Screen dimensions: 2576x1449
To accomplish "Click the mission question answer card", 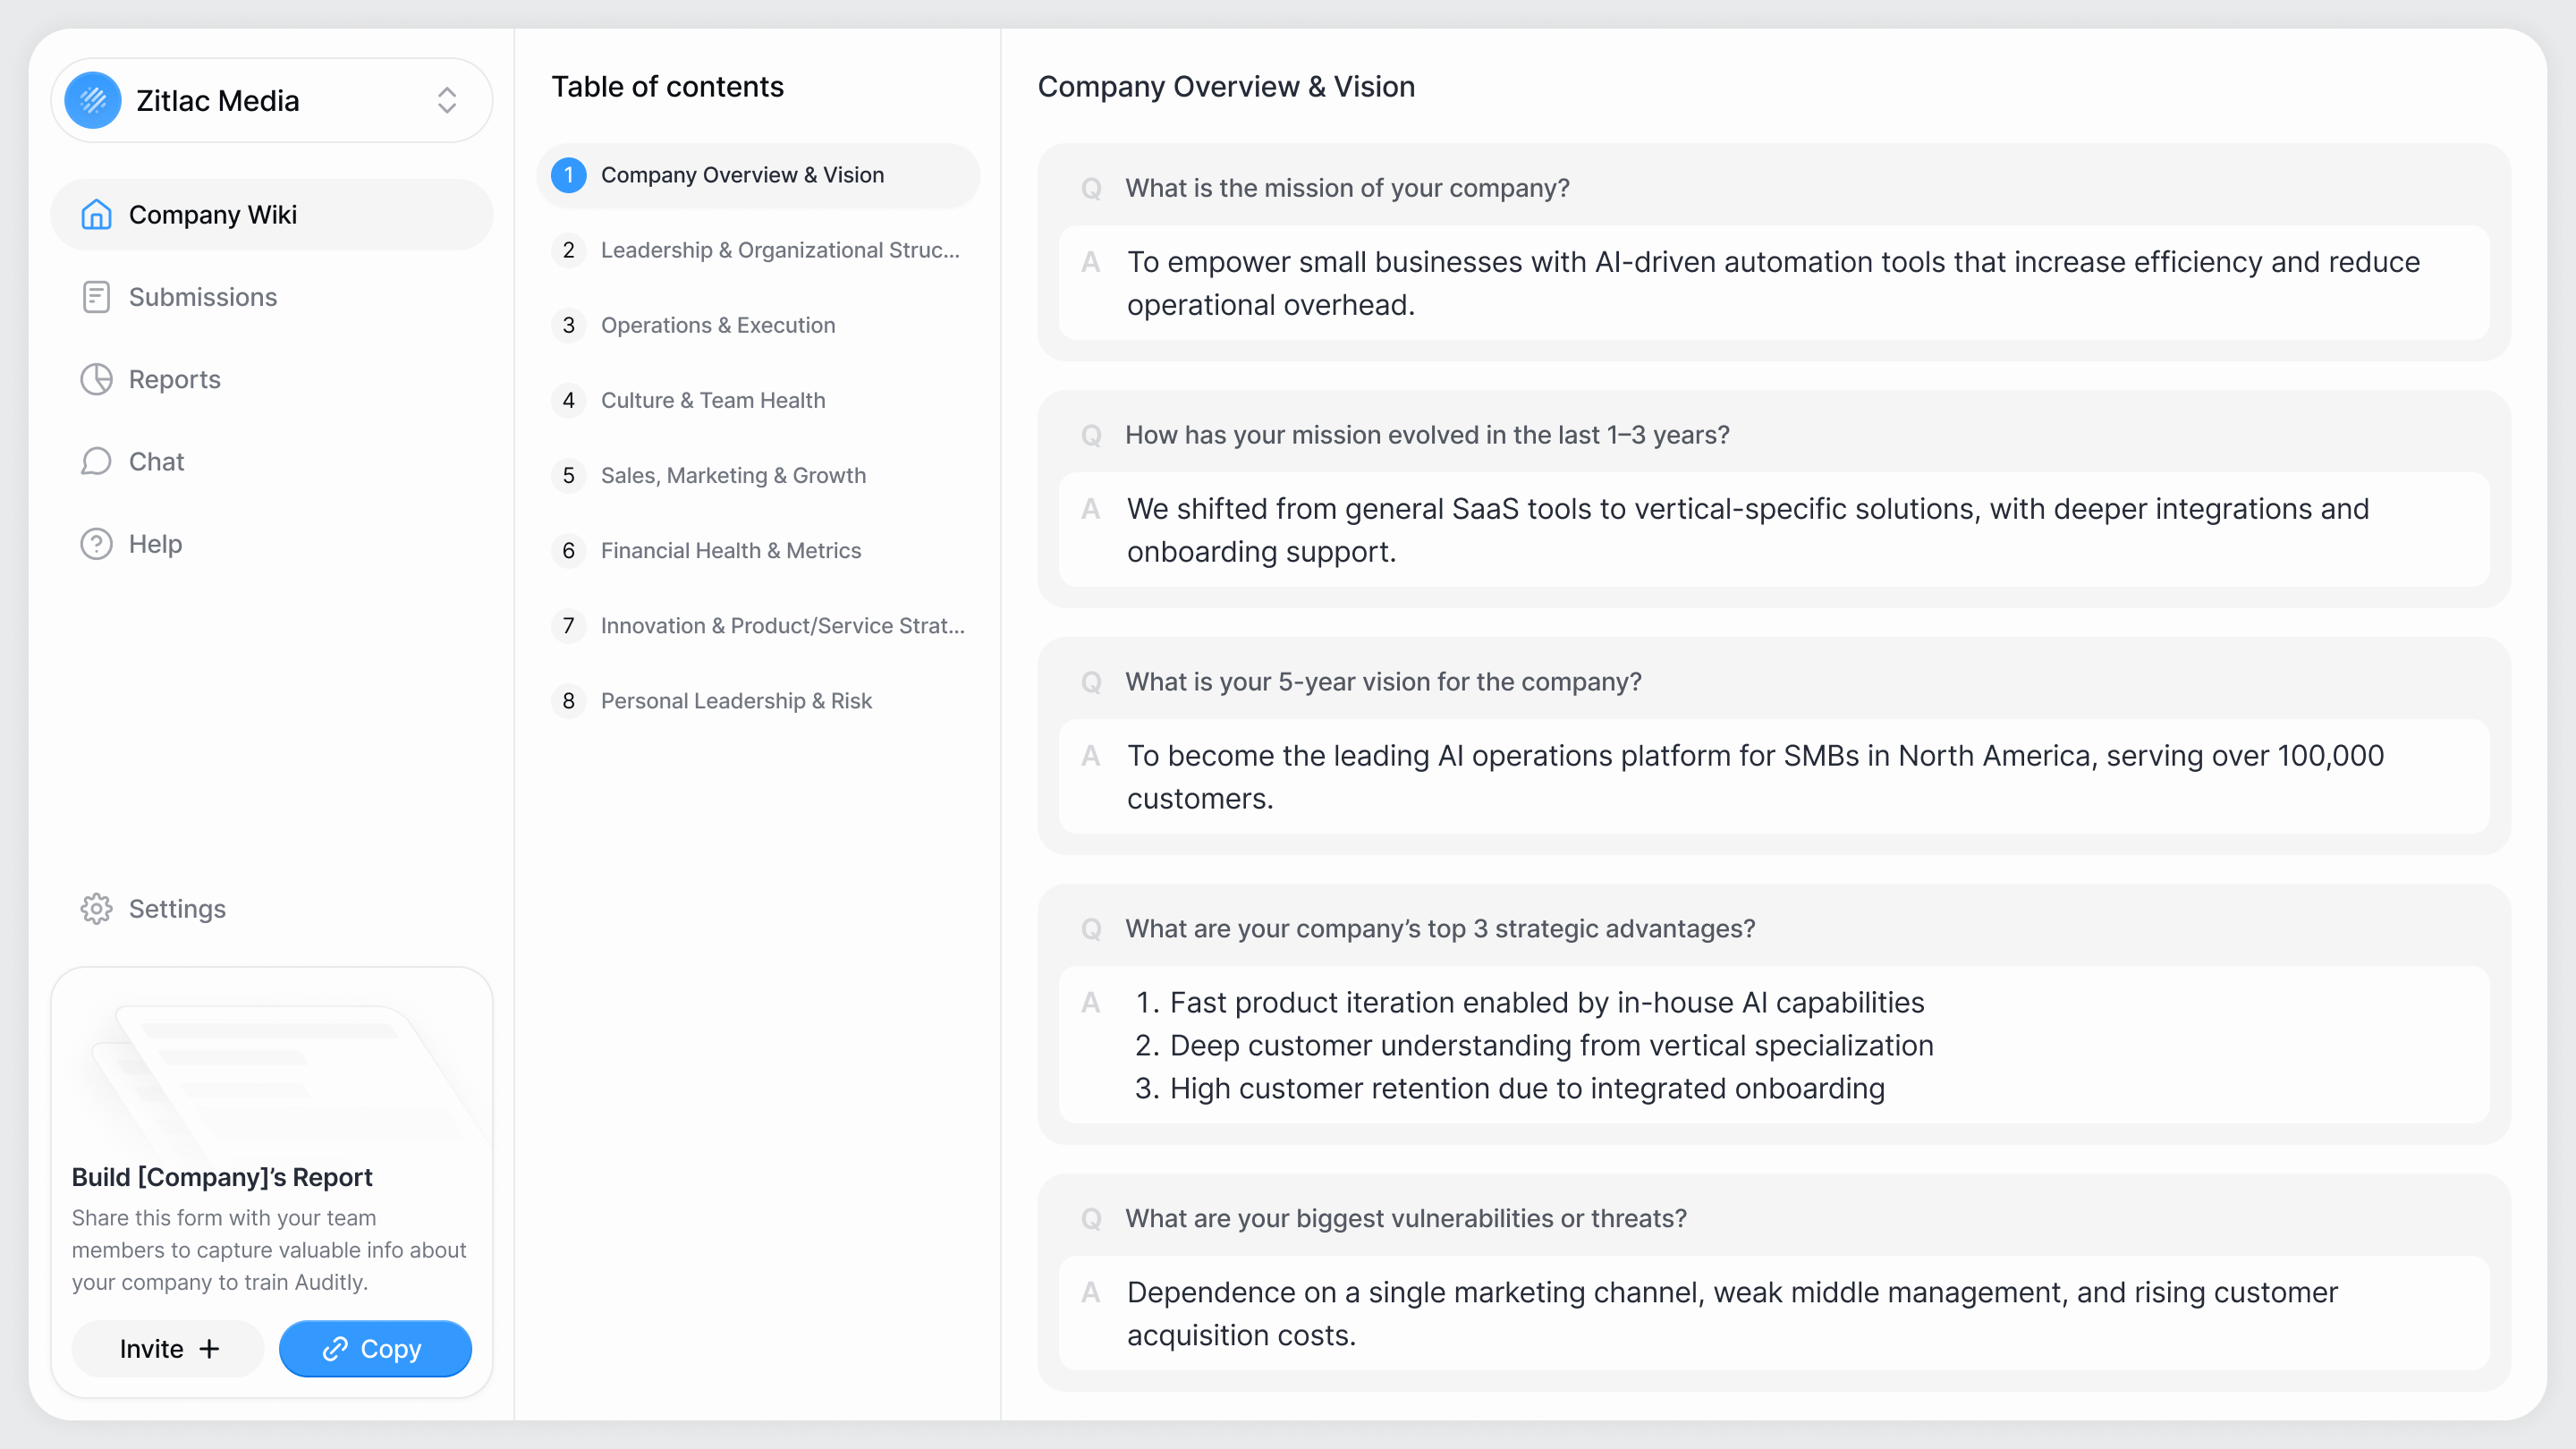I will tap(1773, 283).
